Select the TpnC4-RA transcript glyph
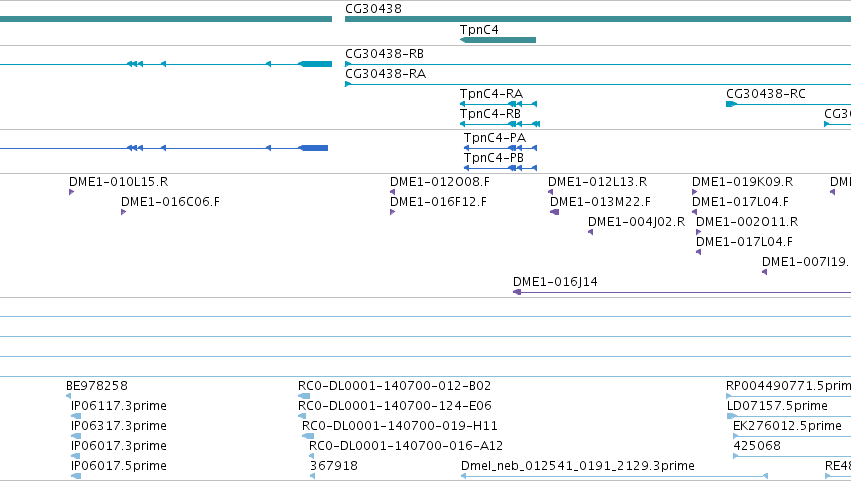The height and width of the screenshot is (481, 851). point(498,104)
